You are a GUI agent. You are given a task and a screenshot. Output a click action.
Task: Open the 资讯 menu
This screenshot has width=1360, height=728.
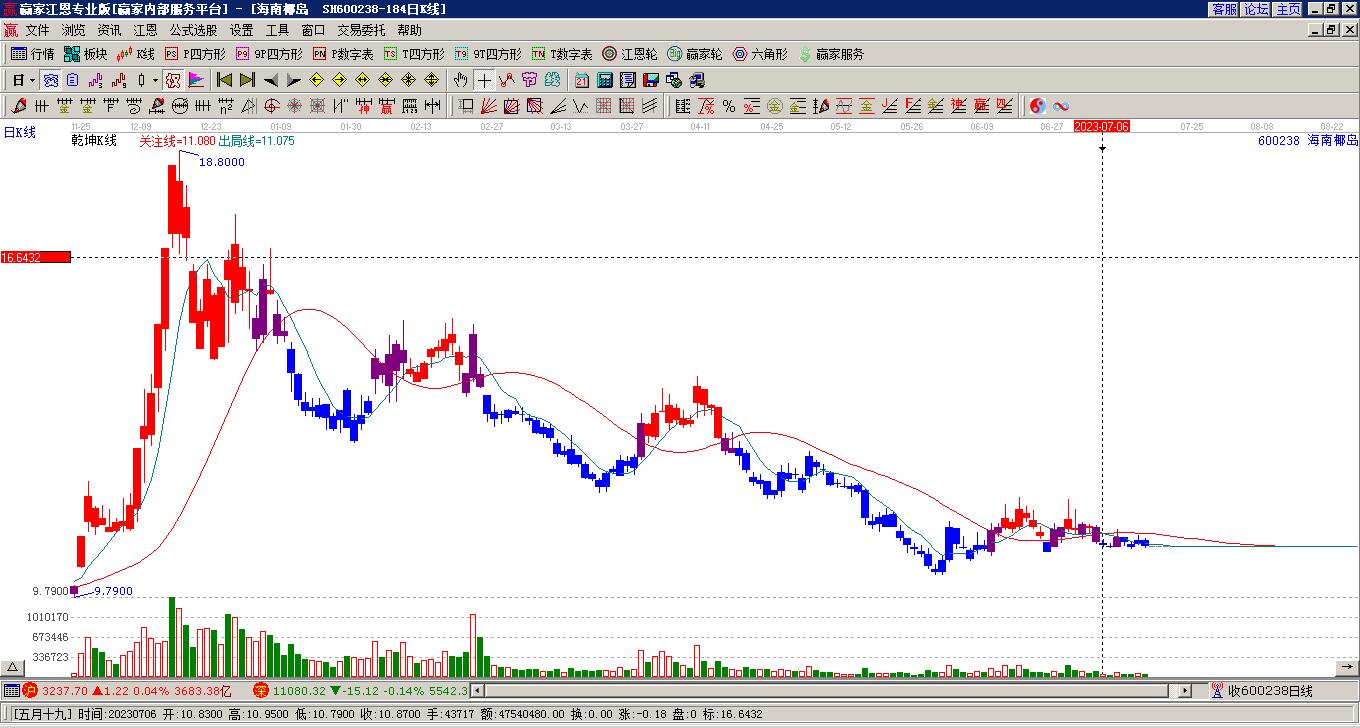point(109,31)
